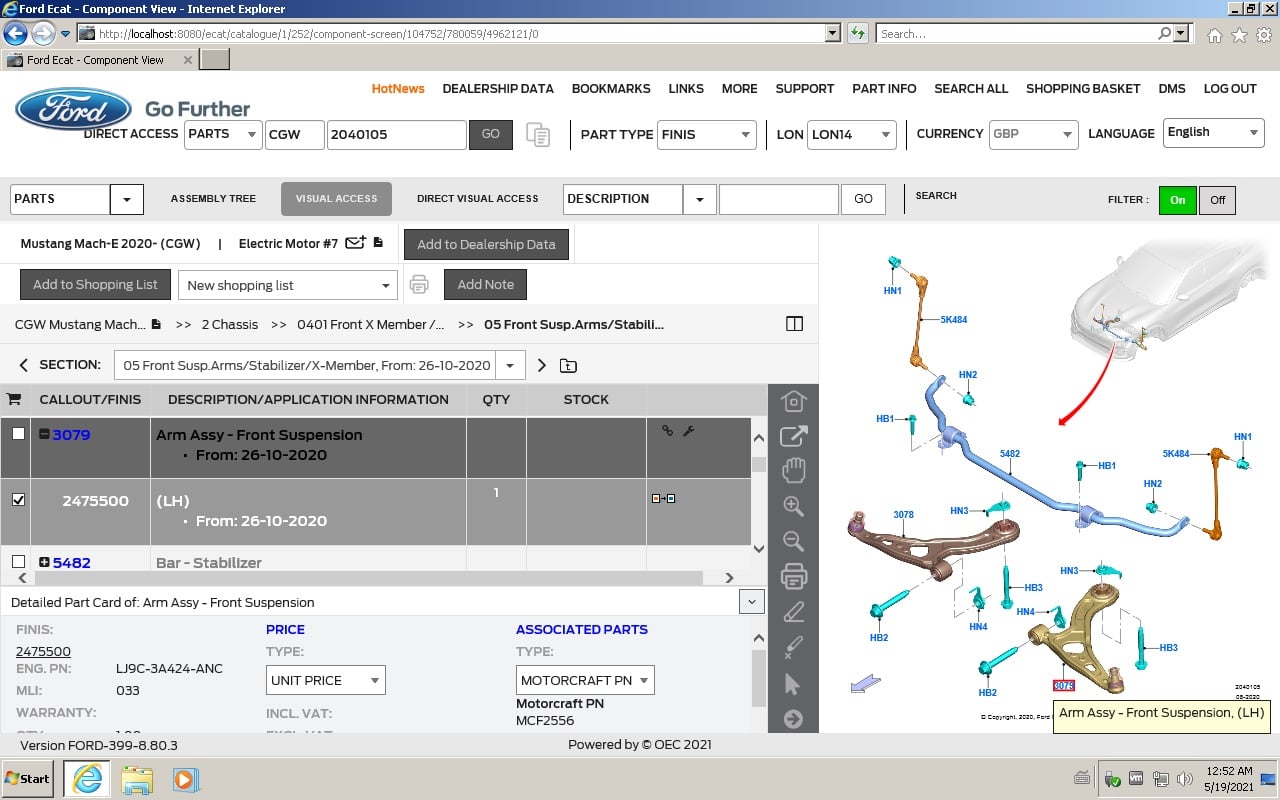Click the home icon in the diagram toolbar
The height and width of the screenshot is (800, 1280).
(794, 401)
